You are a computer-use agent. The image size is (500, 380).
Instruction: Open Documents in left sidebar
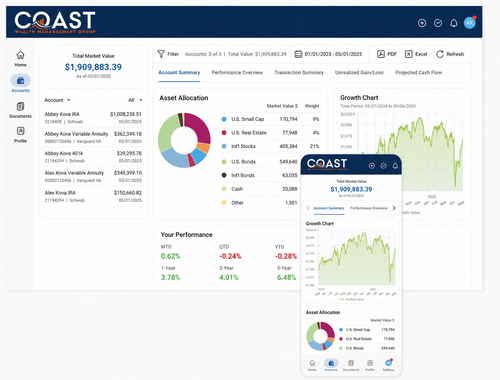20,110
